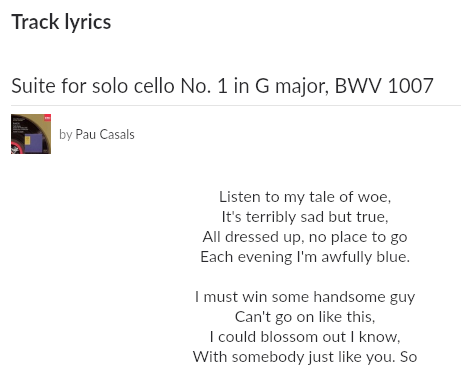Select 'I must win some handsome guy' line

click(x=305, y=297)
